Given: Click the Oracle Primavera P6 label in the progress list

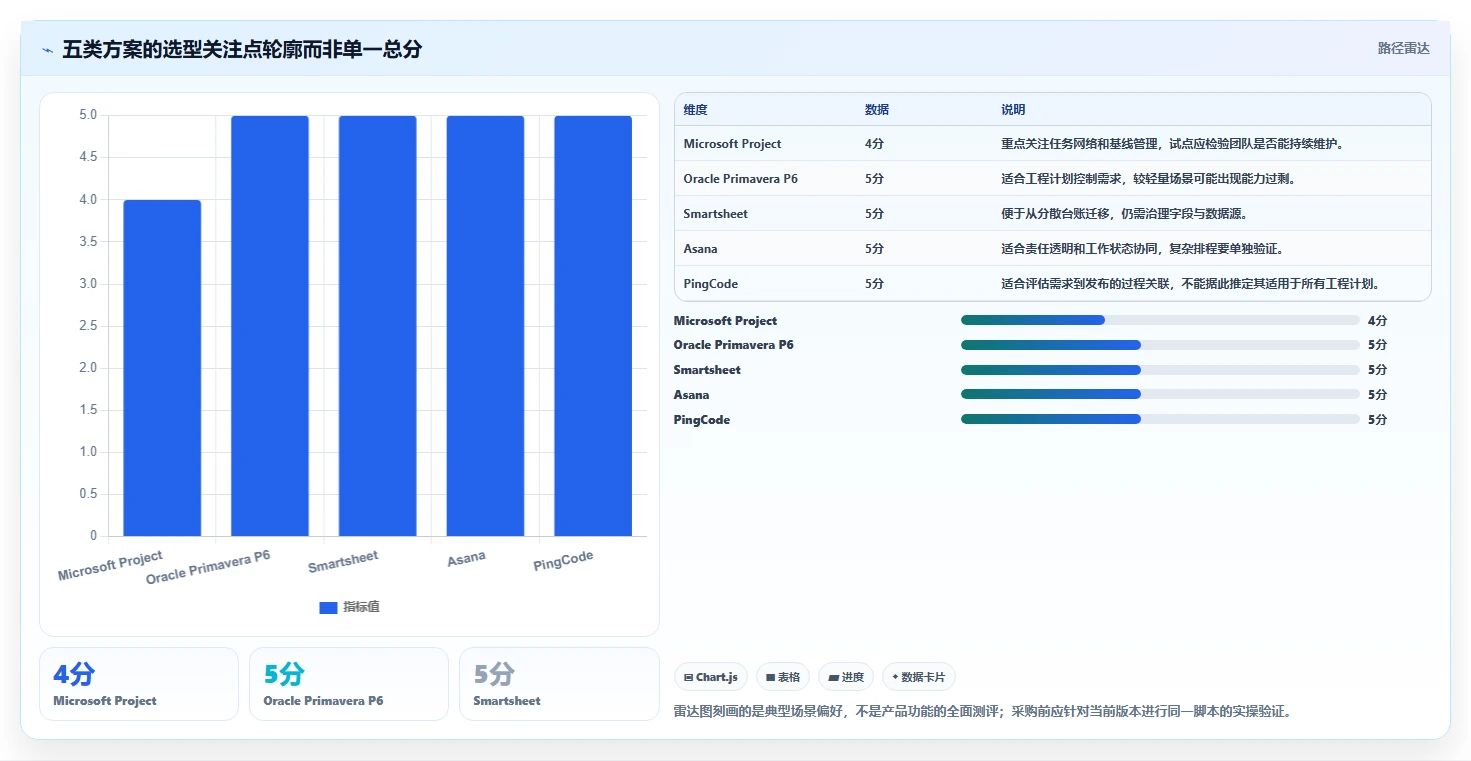Looking at the screenshot, I should (734, 345).
